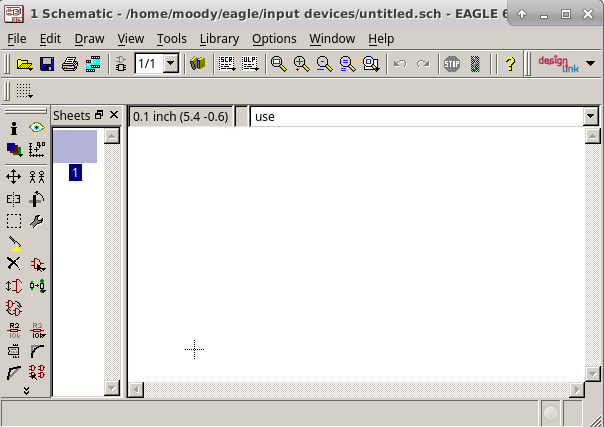Click in the command line field containing 'use'
The height and width of the screenshot is (427, 604).
point(416,117)
